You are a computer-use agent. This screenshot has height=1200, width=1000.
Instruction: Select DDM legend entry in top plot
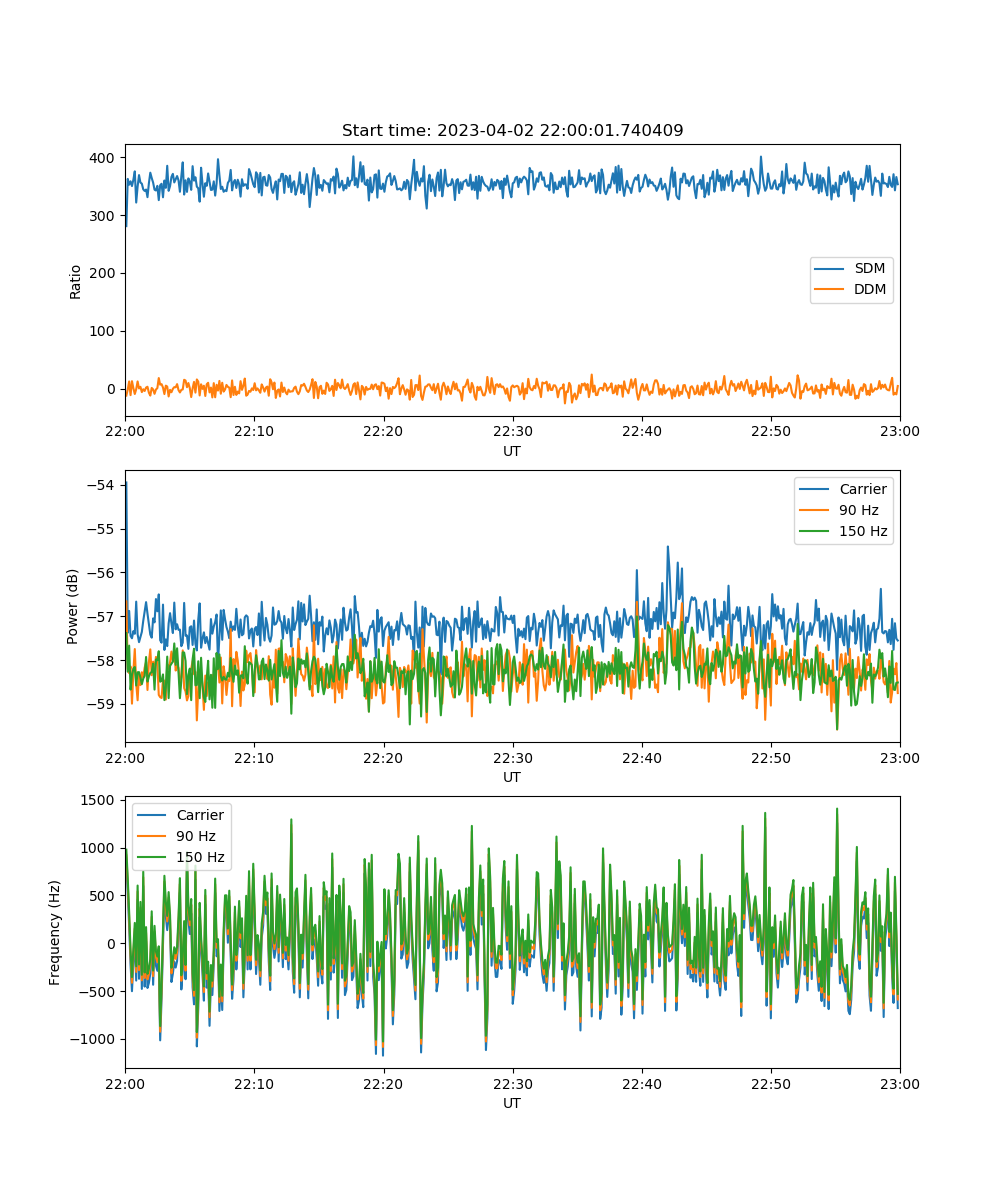(851, 290)
